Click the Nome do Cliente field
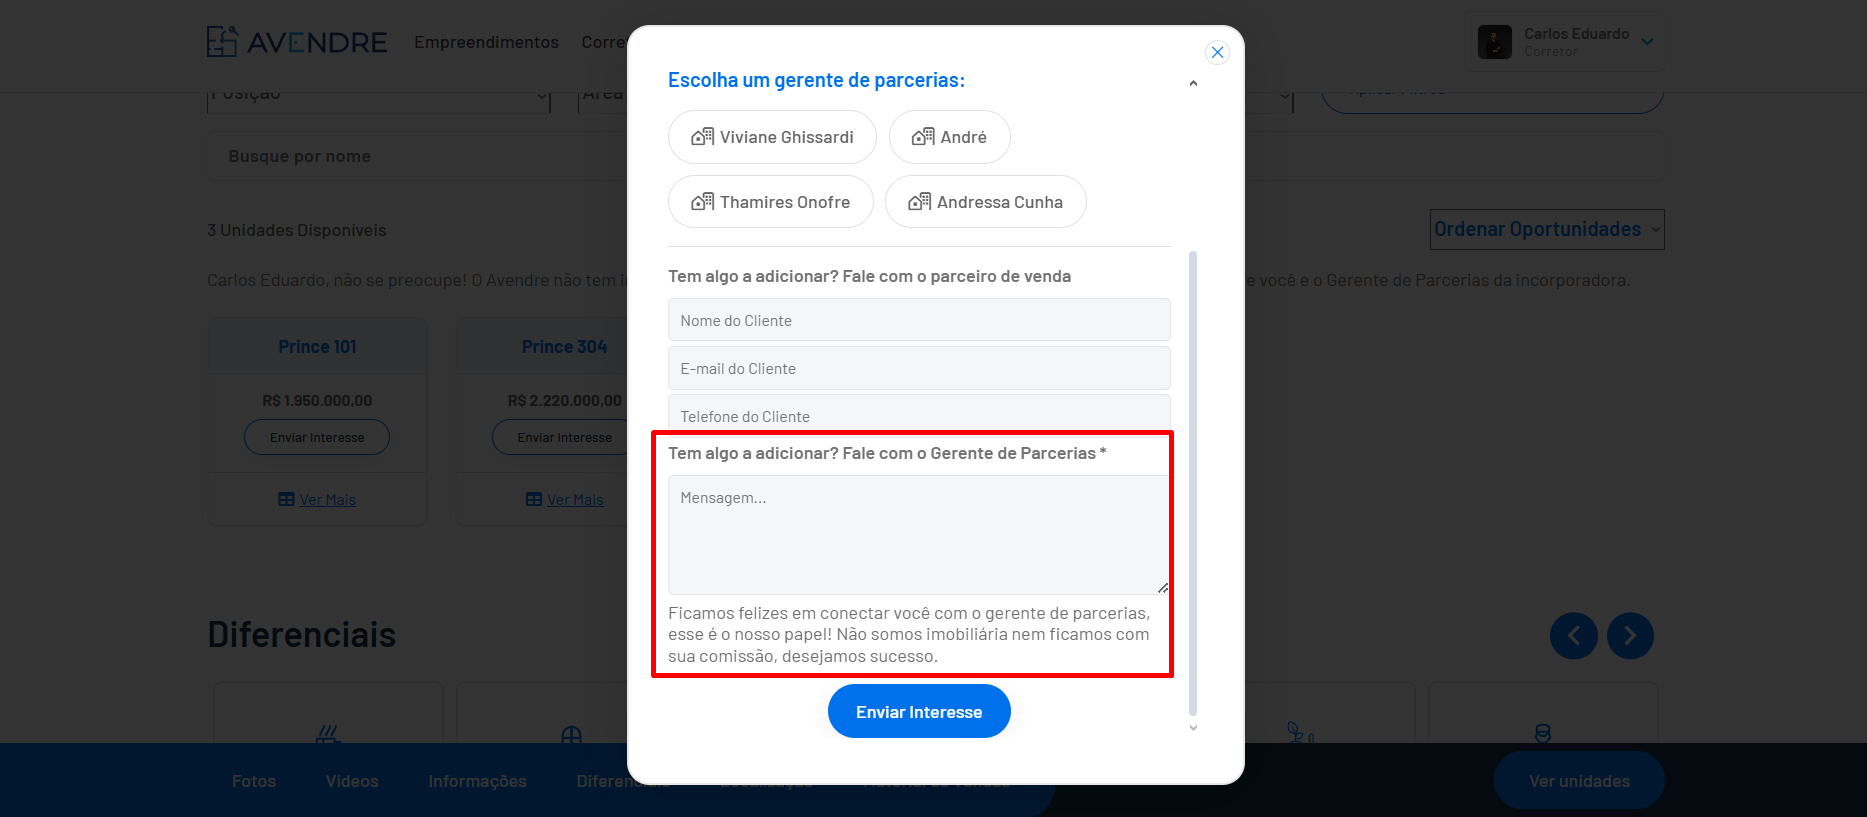Viewport: 1867px width, 817px height. [x=919, y=320]
